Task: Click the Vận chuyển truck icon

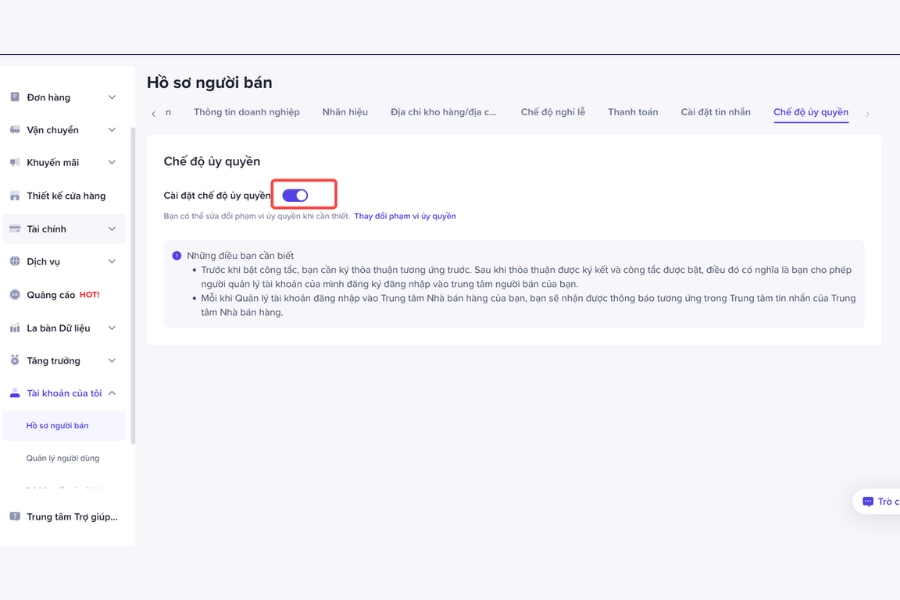Action: [x=15, y=130]
